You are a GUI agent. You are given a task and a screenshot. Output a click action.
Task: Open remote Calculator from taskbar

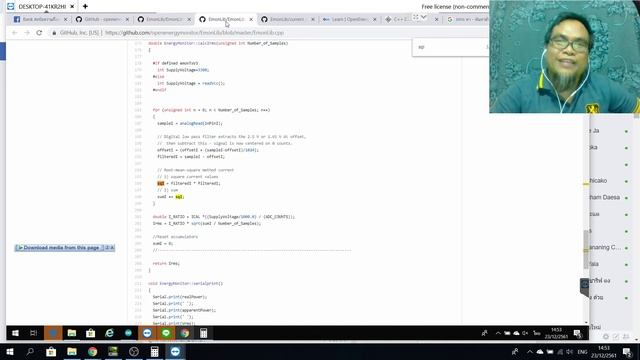pos(203,333)
